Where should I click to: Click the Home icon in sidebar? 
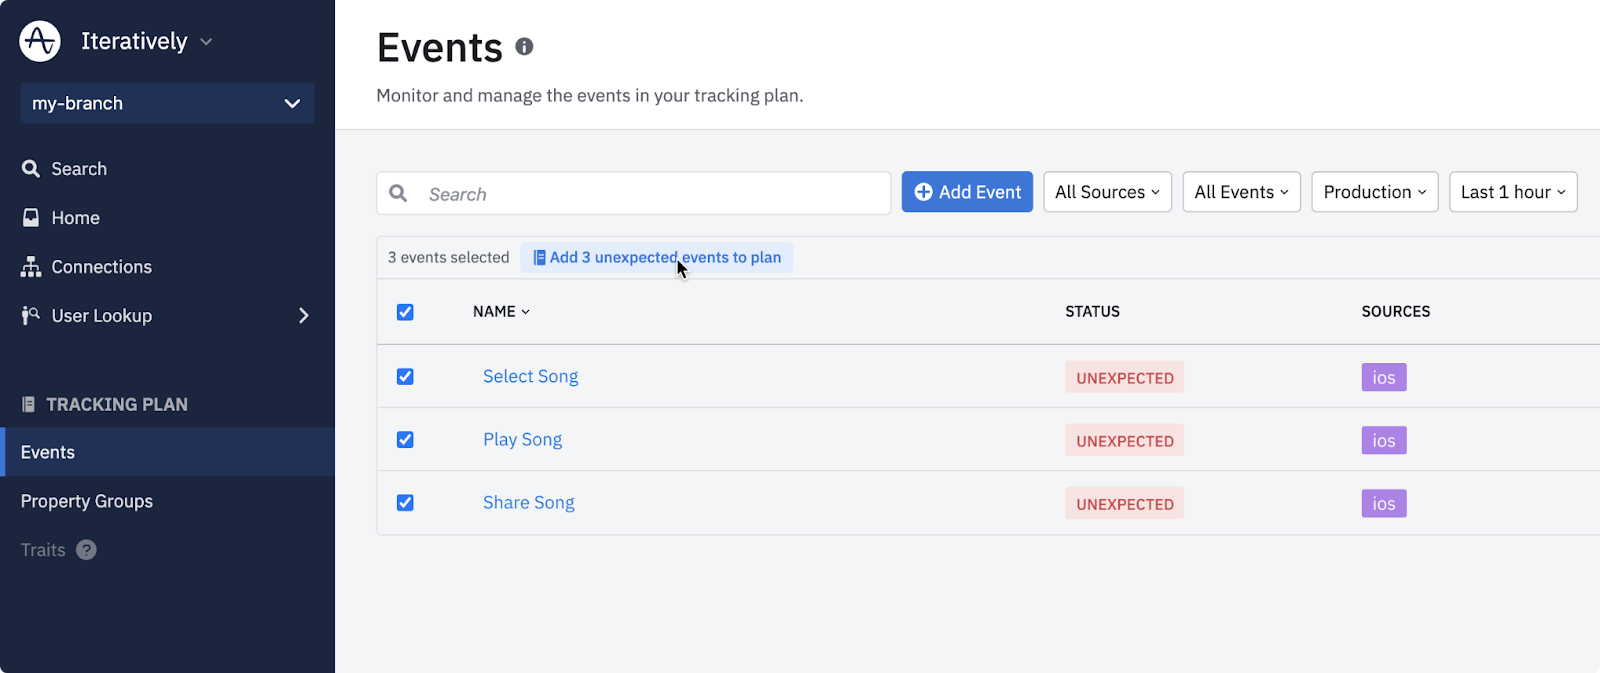point(31,218)
